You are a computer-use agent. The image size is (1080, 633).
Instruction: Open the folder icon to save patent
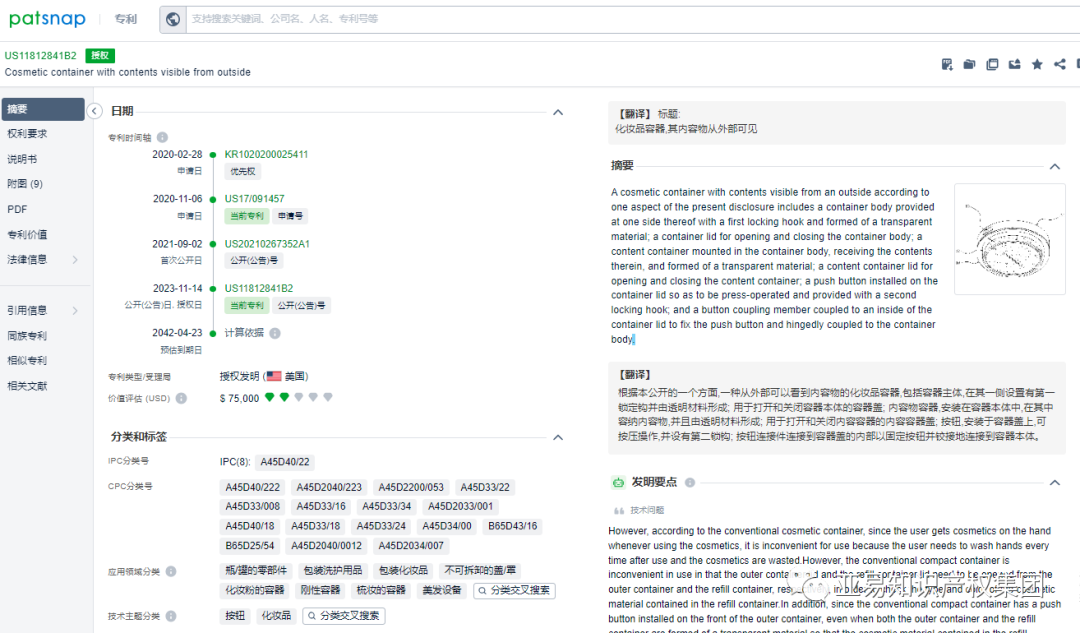[969, 64]
